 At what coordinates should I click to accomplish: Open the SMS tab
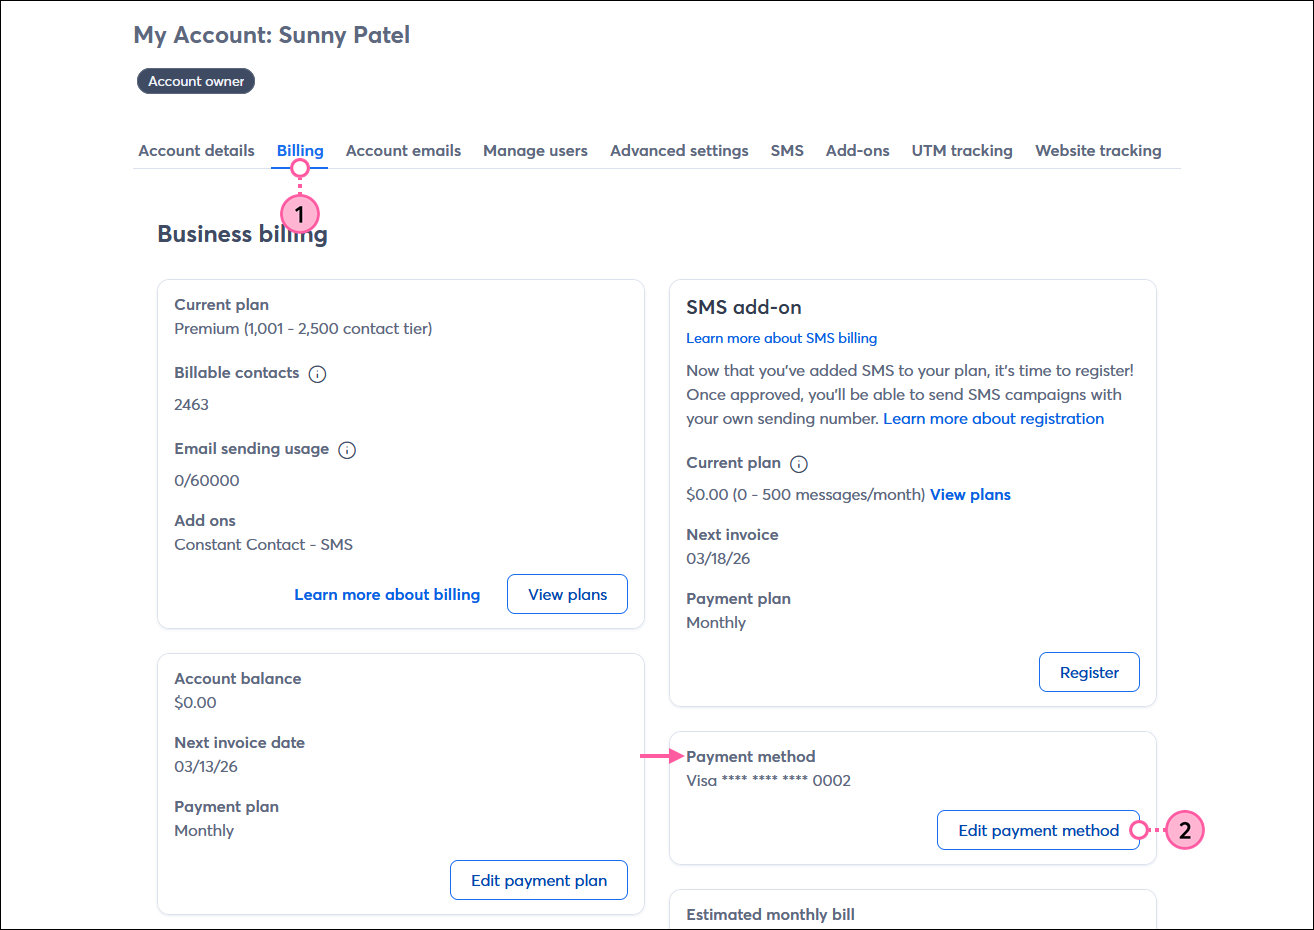787,150
